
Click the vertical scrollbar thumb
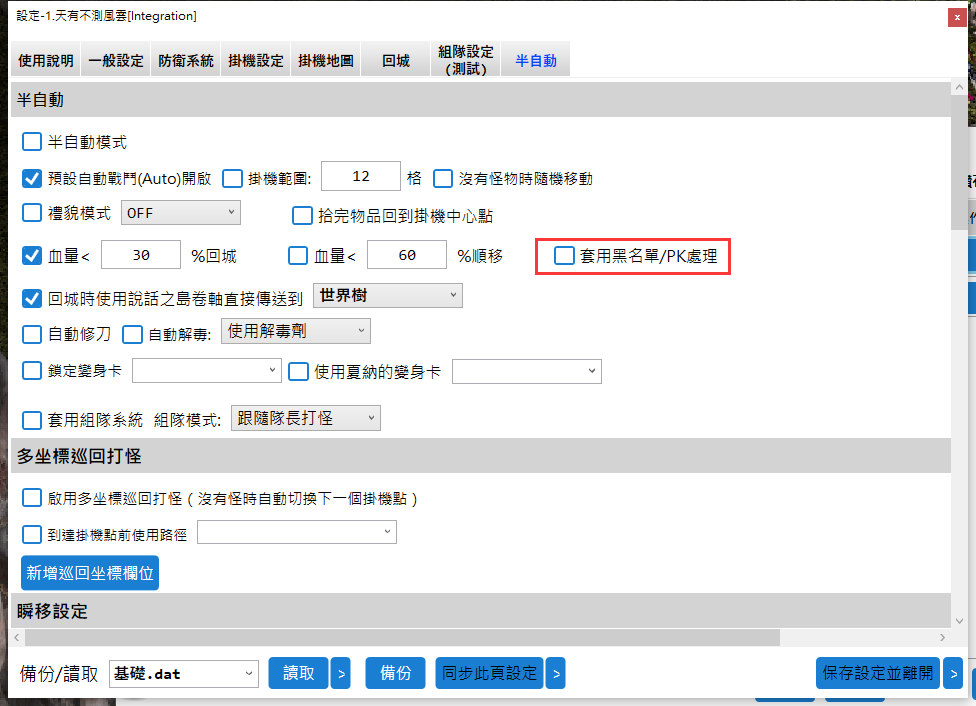pyautogui.click(x=959, y=164)
